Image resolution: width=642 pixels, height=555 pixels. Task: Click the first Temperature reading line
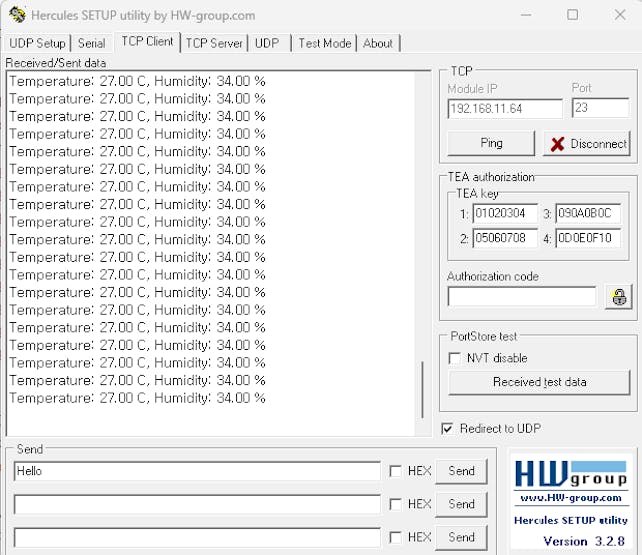point(137,81)
